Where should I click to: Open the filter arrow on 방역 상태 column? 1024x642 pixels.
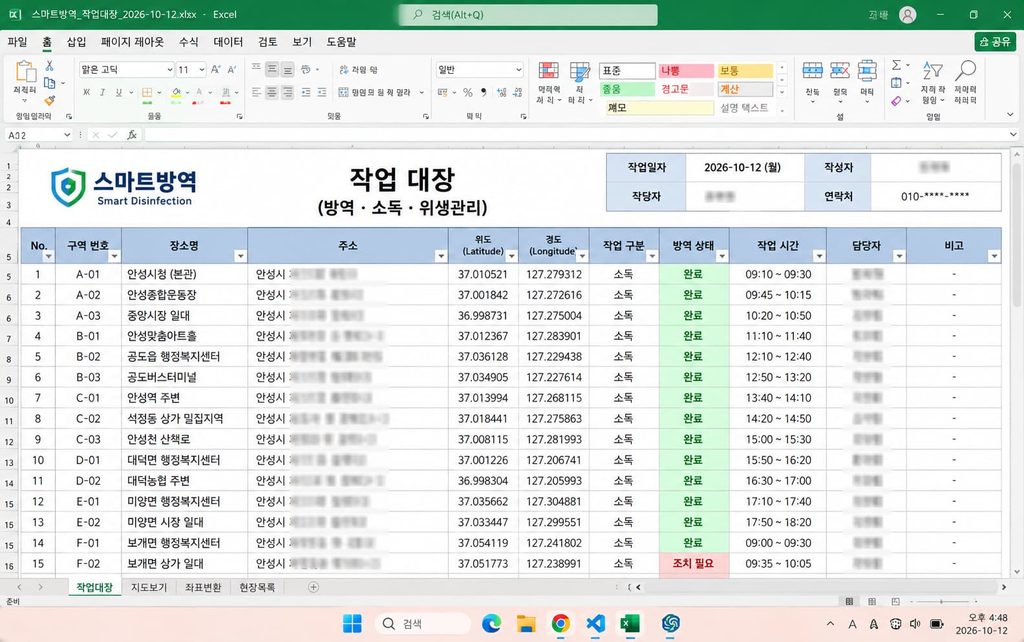coord(722,256)
